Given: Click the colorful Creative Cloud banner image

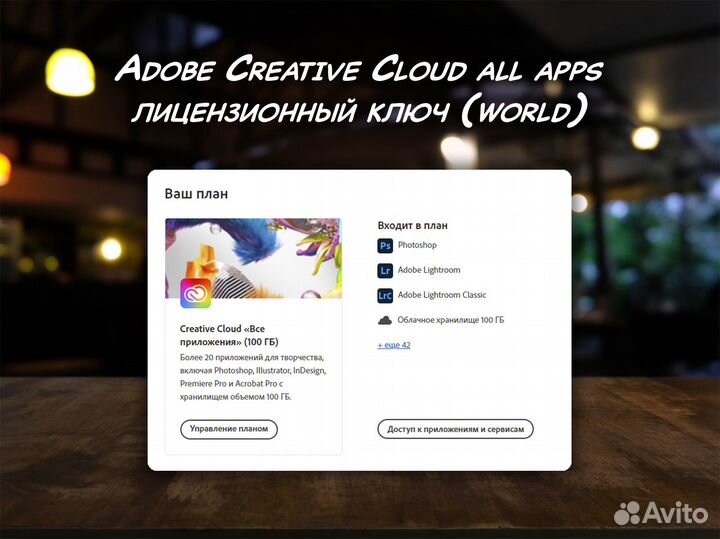Looking at the screenshot, I should [x=253, y=258].
